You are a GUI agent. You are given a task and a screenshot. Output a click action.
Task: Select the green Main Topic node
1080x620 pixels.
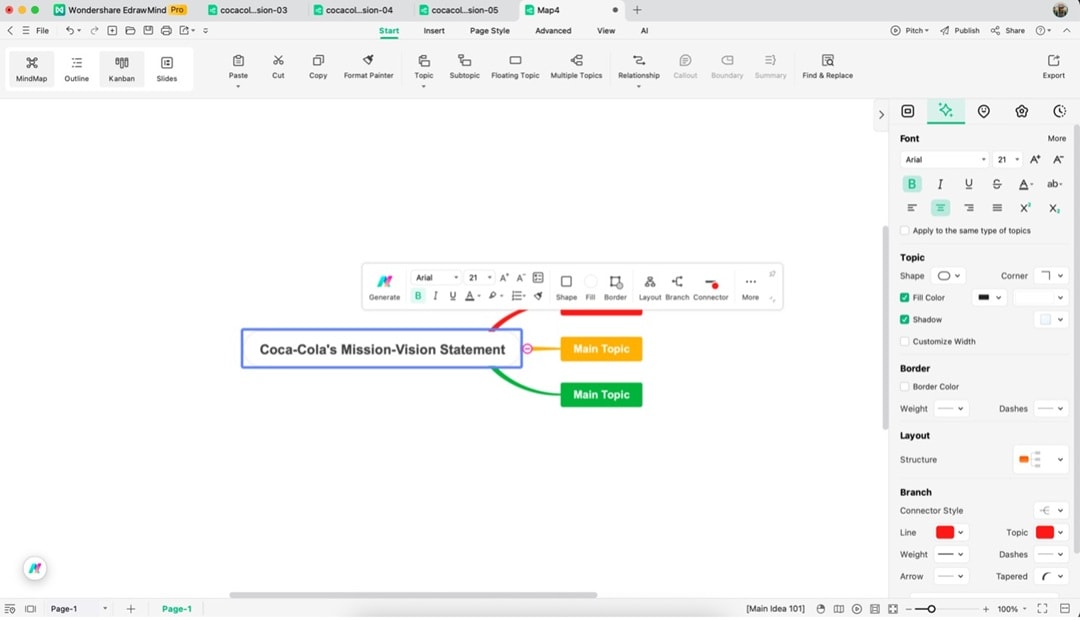coord(601,395)
